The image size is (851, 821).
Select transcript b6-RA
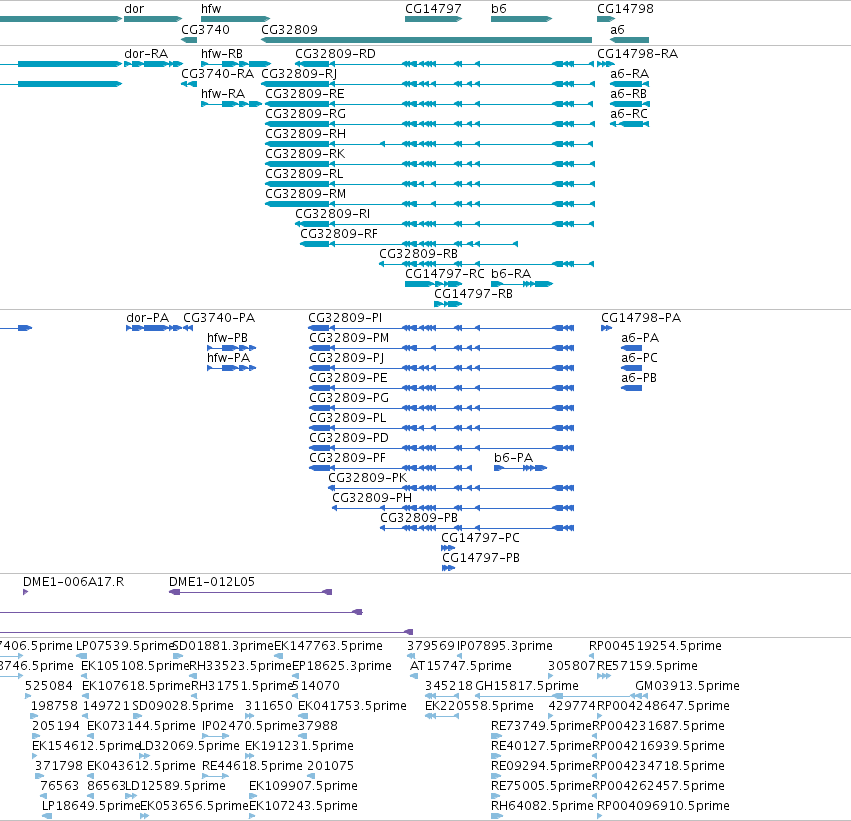coord(511,274)
